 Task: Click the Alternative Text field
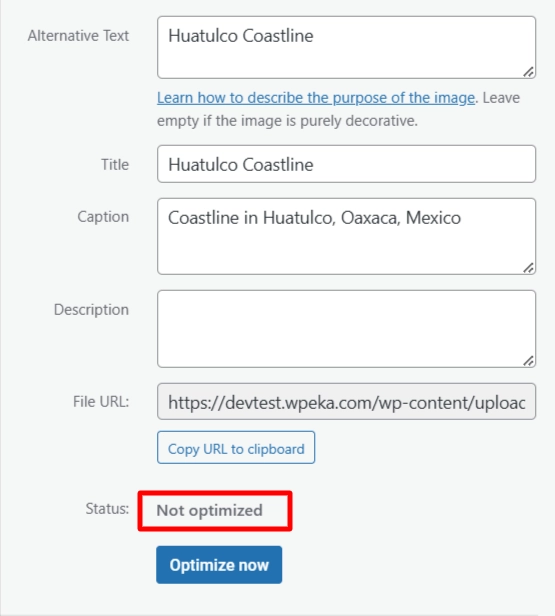click(x=346, y=47)
